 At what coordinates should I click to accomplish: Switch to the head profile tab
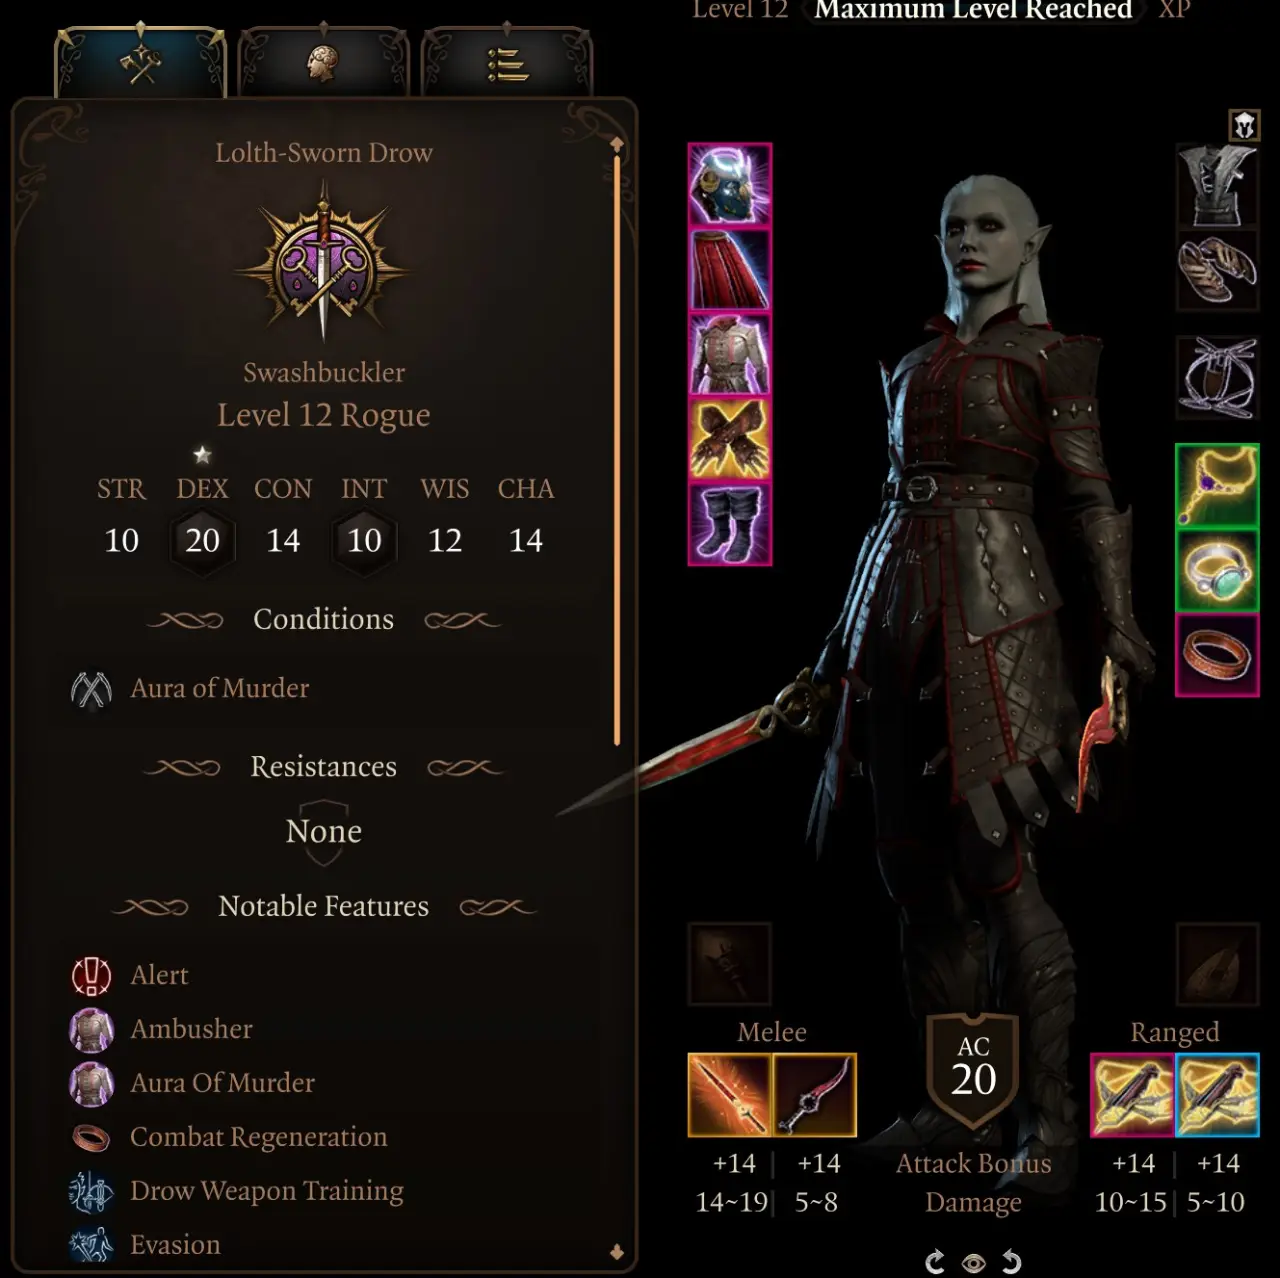(x=322, y=64)
